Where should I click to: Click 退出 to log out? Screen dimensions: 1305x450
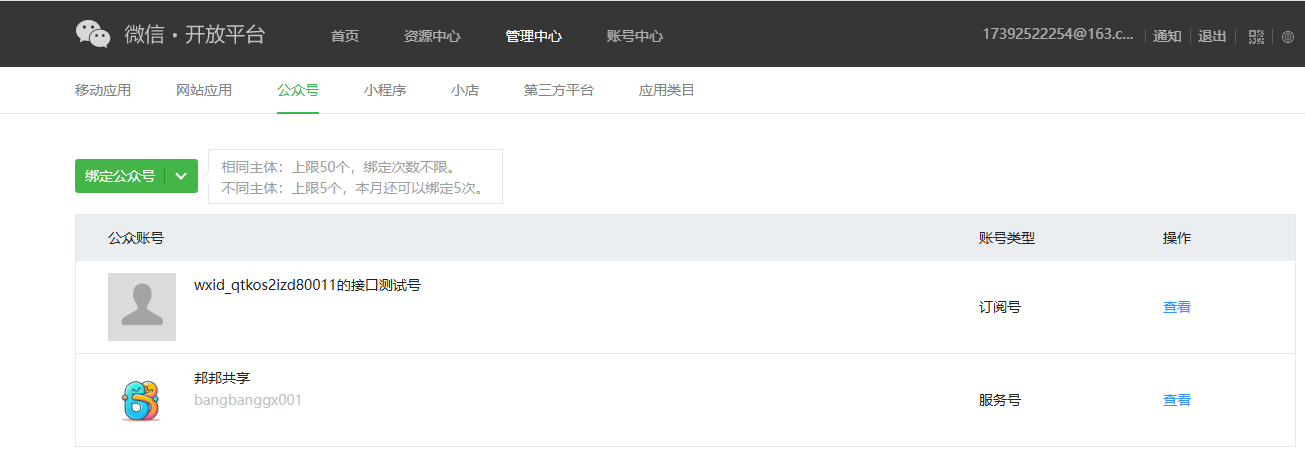coord(1212,36)
